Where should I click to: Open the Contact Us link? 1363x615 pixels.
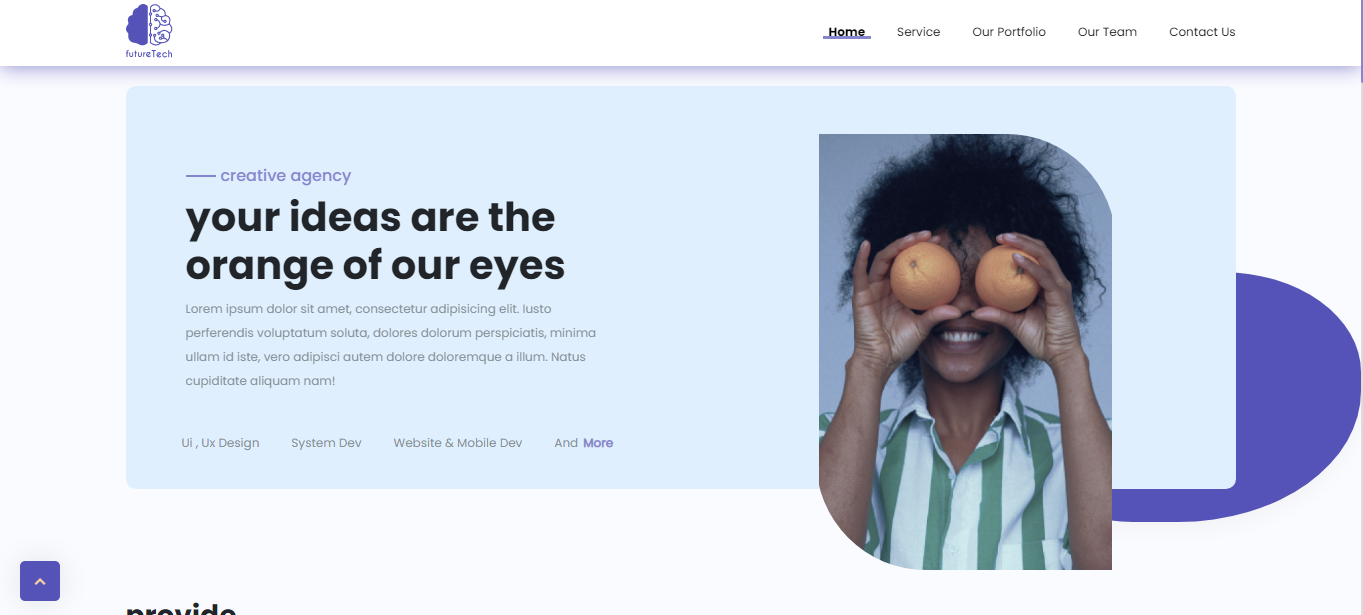tap(1202, 32)
